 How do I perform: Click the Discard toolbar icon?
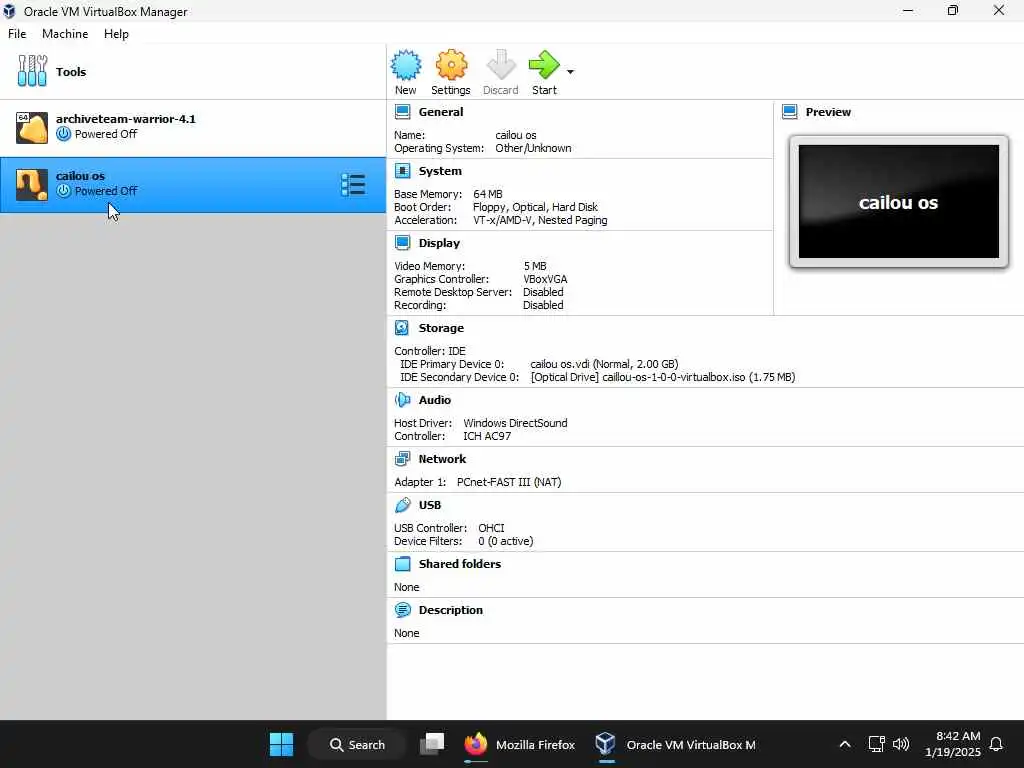click(501, 65)
